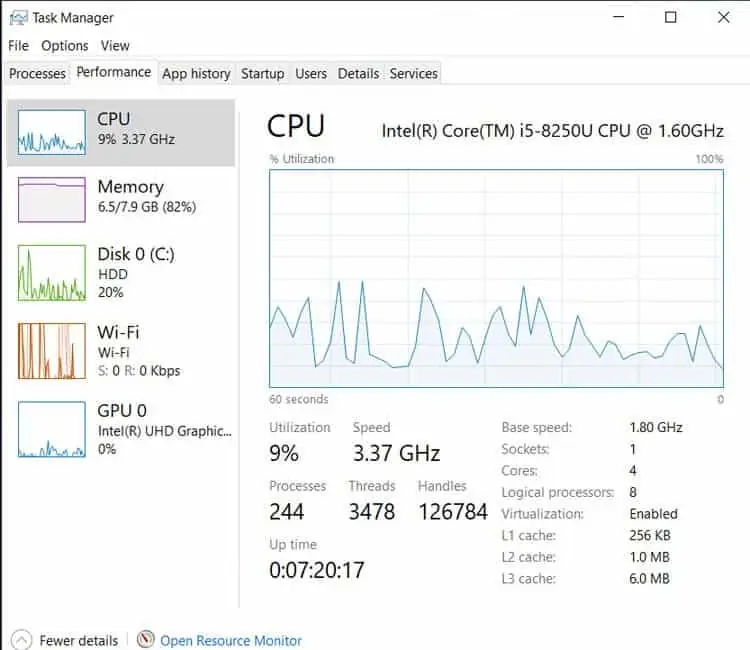750x650 pixels.
Task: Click the Resource Monitor icon
Action: pos(146,640)
